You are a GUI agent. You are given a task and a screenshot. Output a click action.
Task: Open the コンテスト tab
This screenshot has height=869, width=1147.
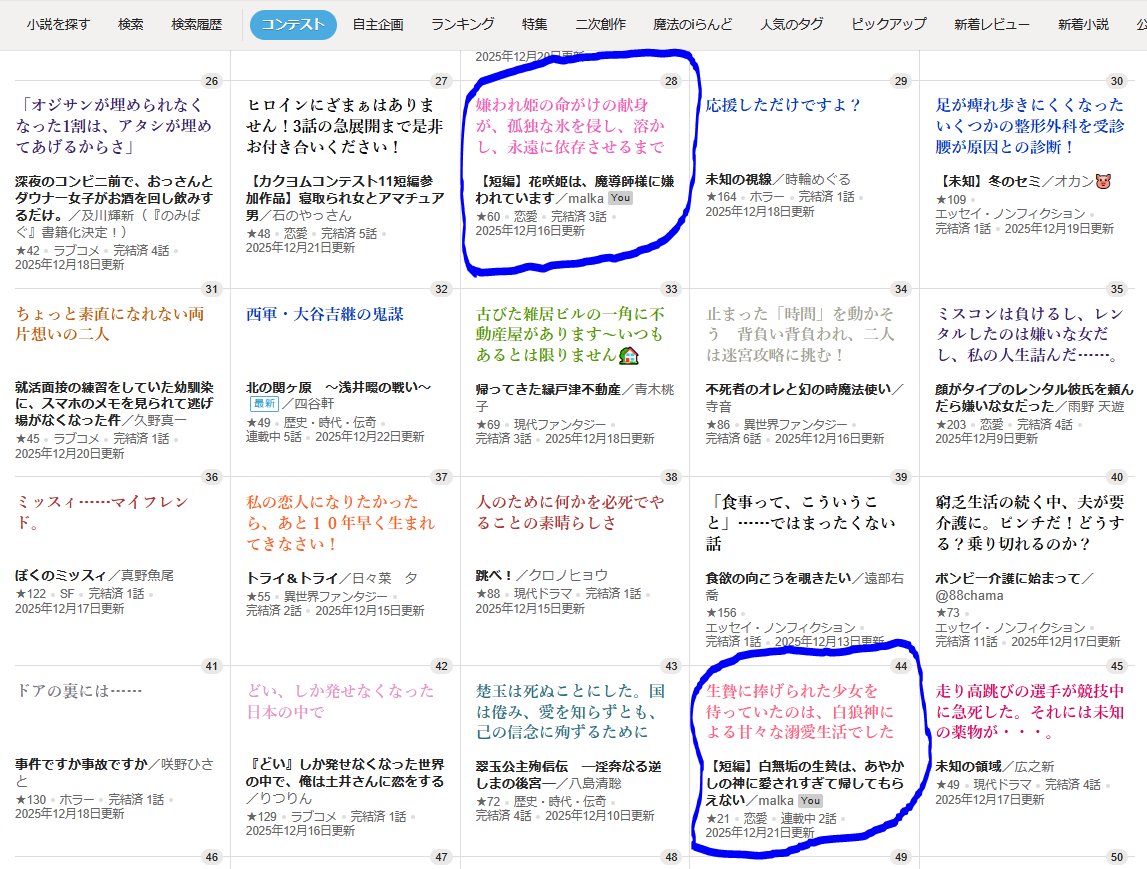pos(293,24)
